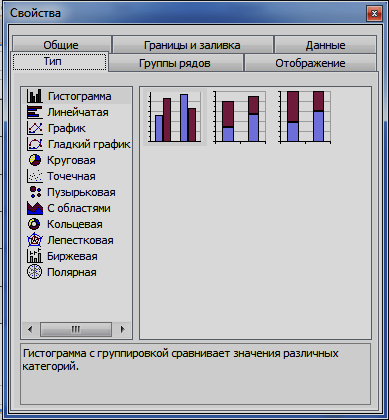Choose the Линейчатая bar chart icon
Viewport: 389px width, 420px height.
(x=35, y=112)
